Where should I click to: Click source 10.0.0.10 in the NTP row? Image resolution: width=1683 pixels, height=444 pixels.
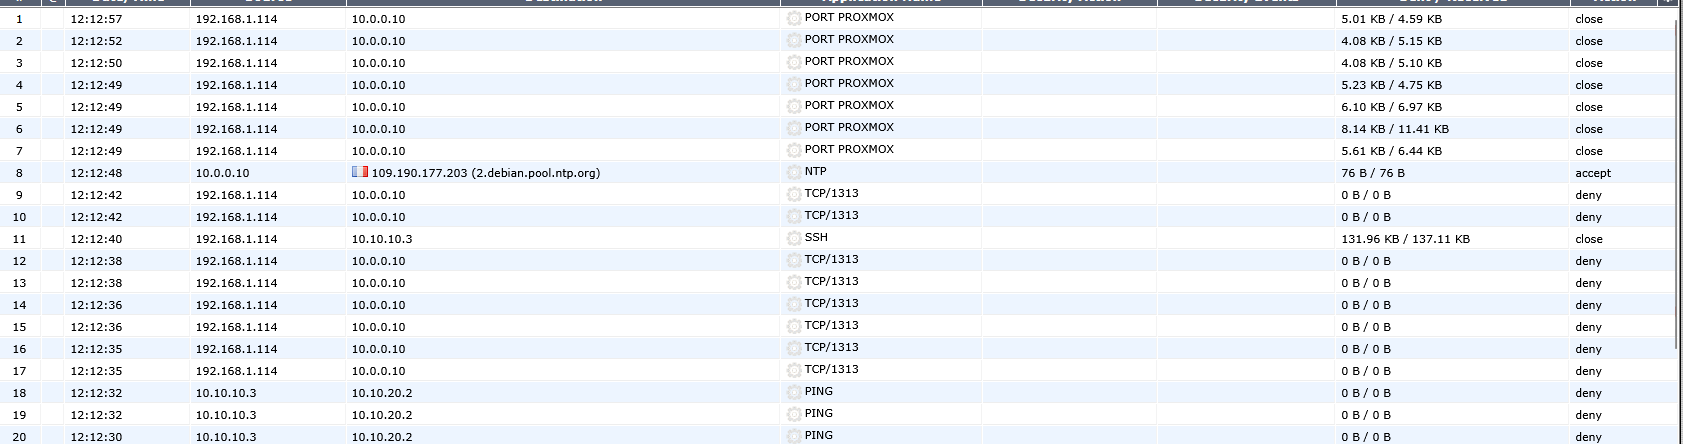point(222,173)
